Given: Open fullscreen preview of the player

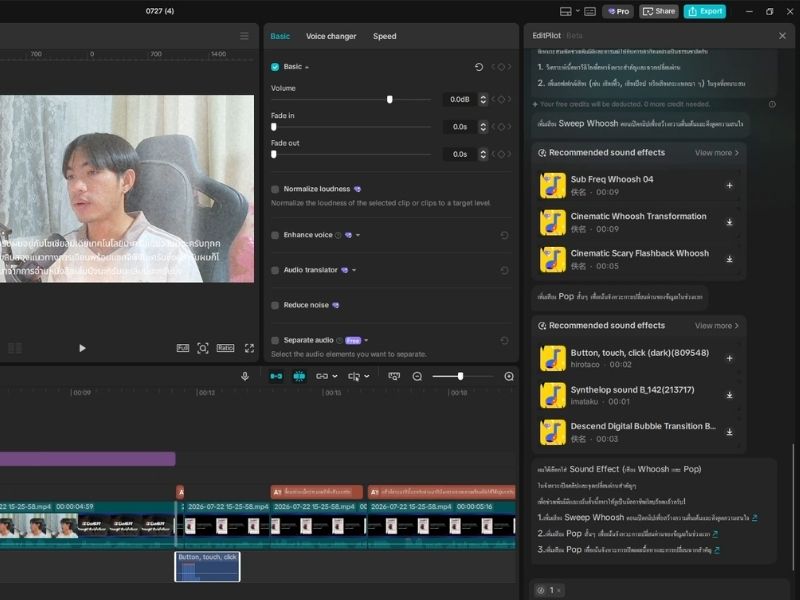Looking at the screenshot, I should coord(249,348).
